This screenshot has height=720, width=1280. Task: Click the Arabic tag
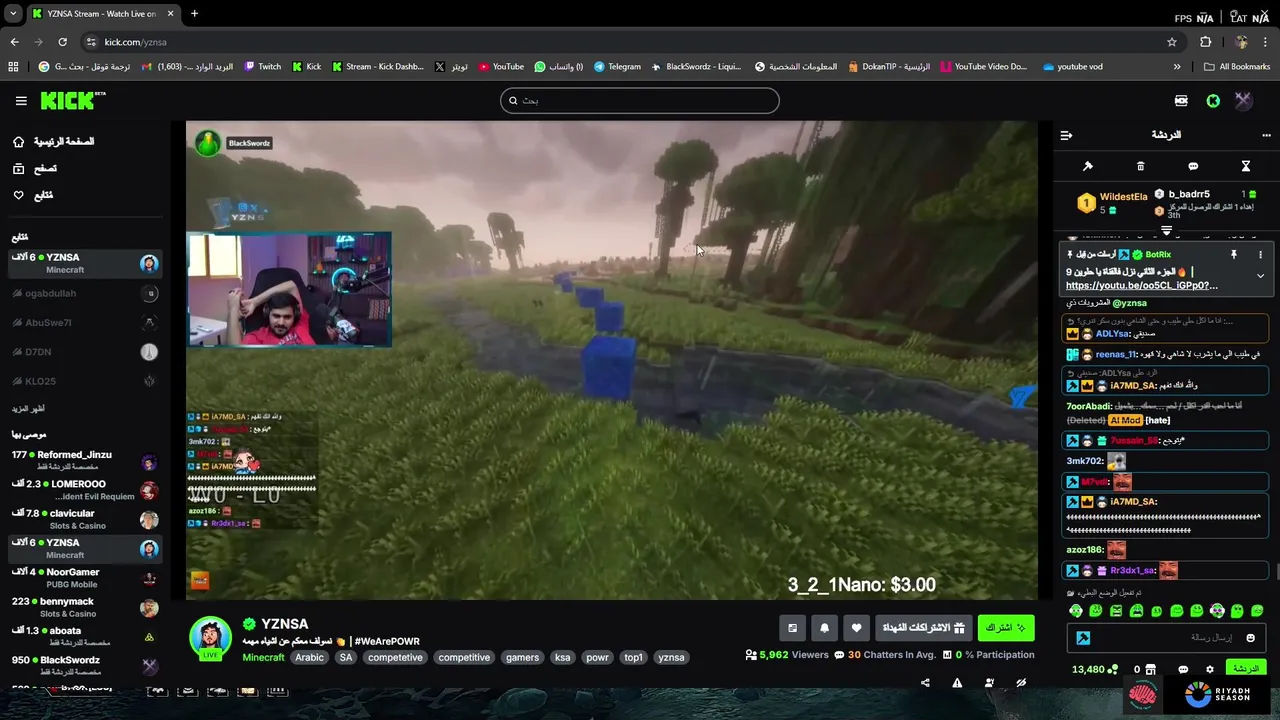(309, 658)
